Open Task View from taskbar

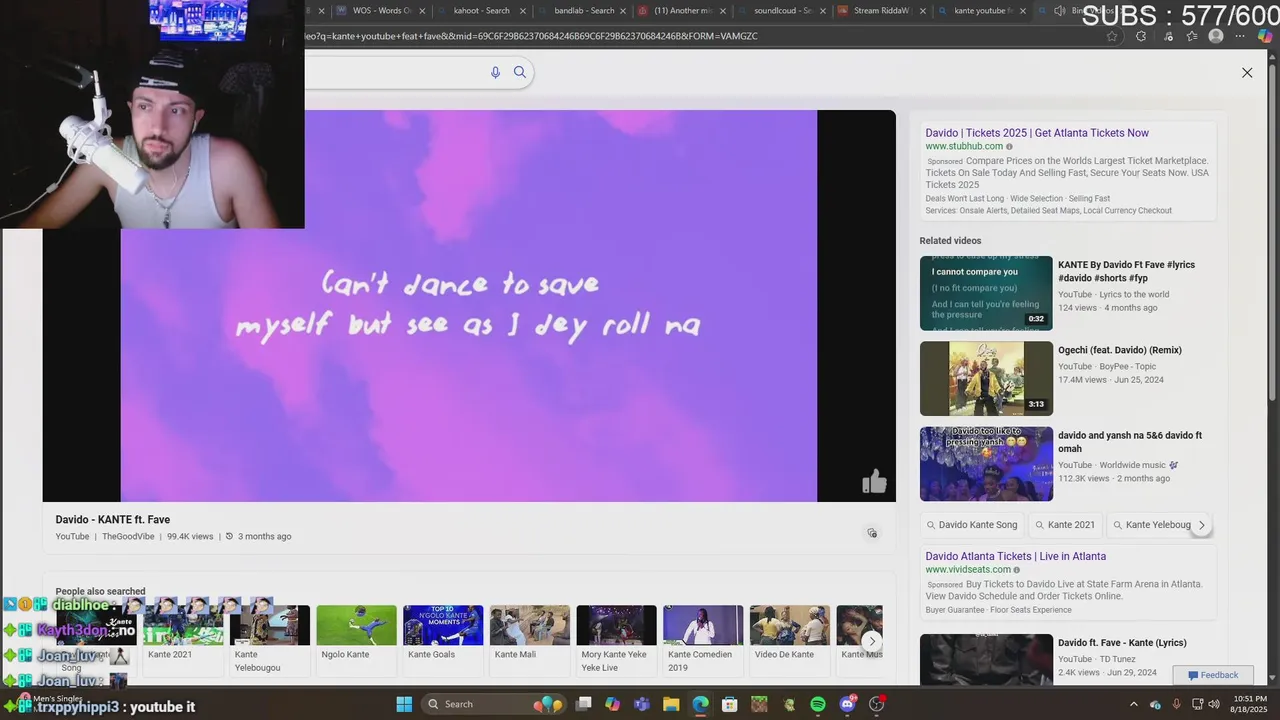click(x=584, y=704)
